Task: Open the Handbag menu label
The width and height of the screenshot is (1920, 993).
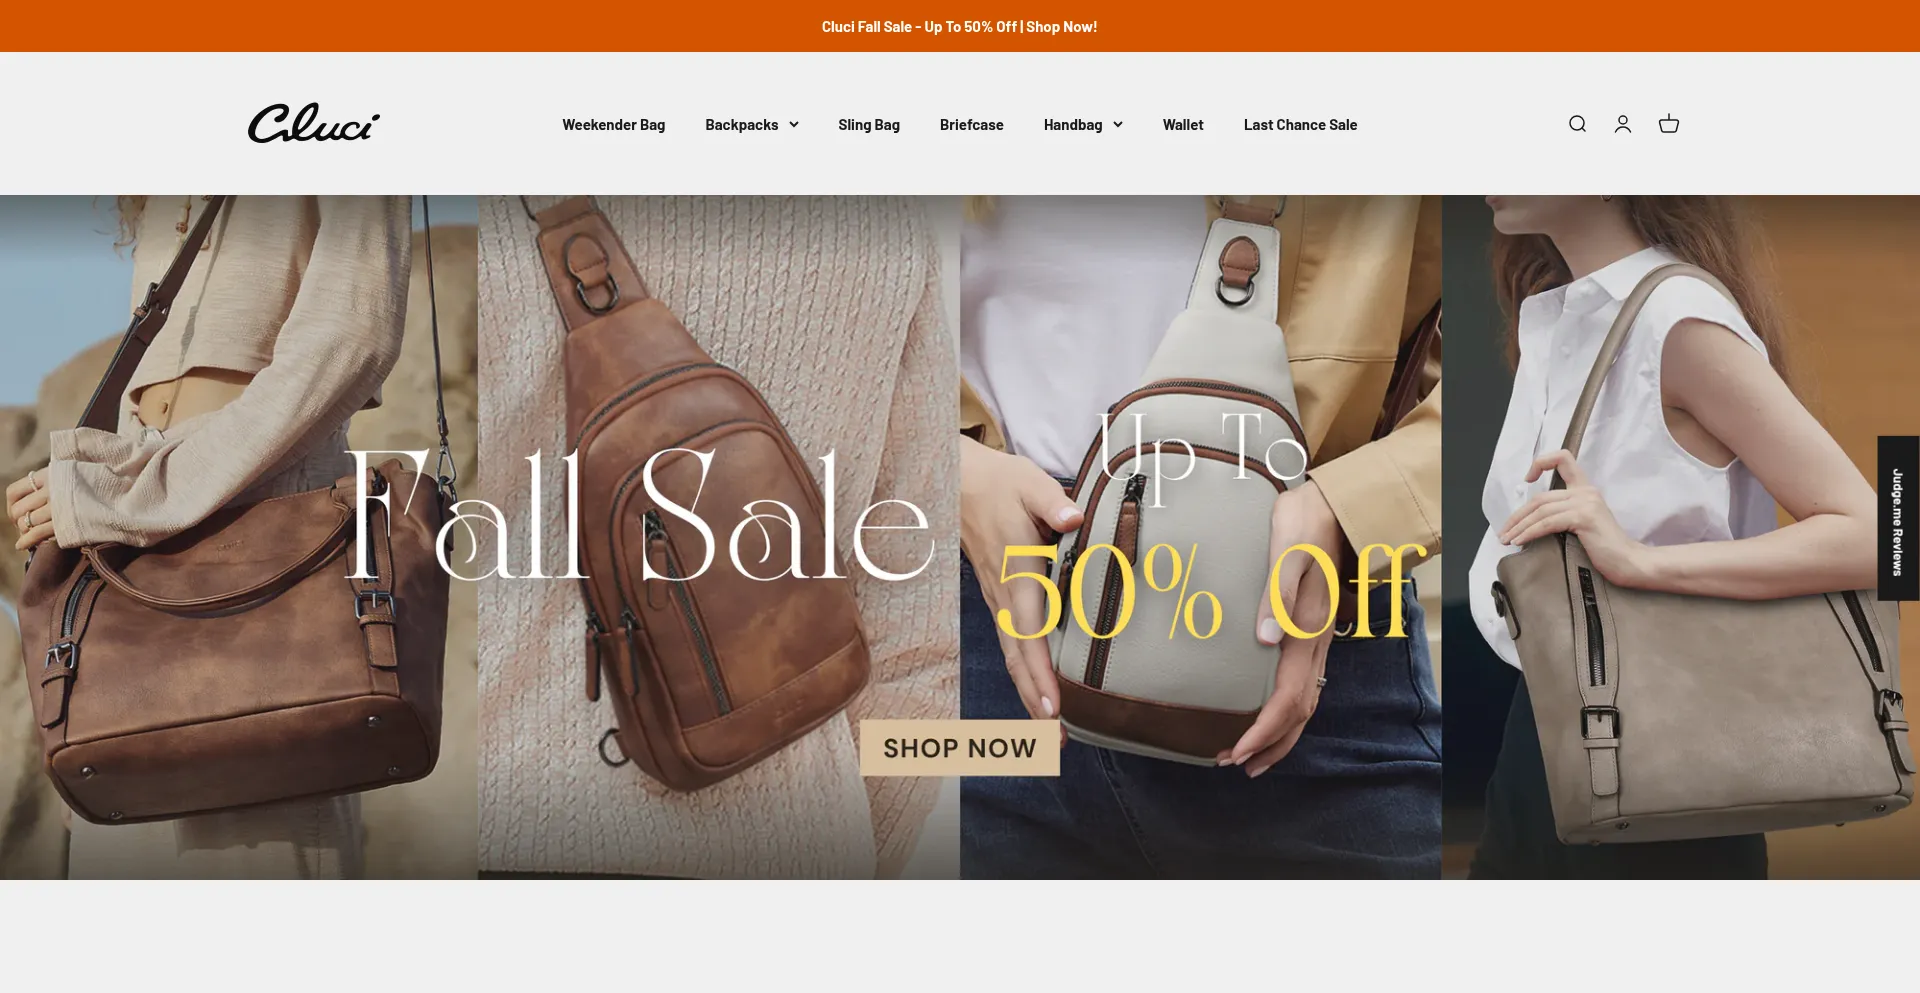Action: (x=1073, y=125)
